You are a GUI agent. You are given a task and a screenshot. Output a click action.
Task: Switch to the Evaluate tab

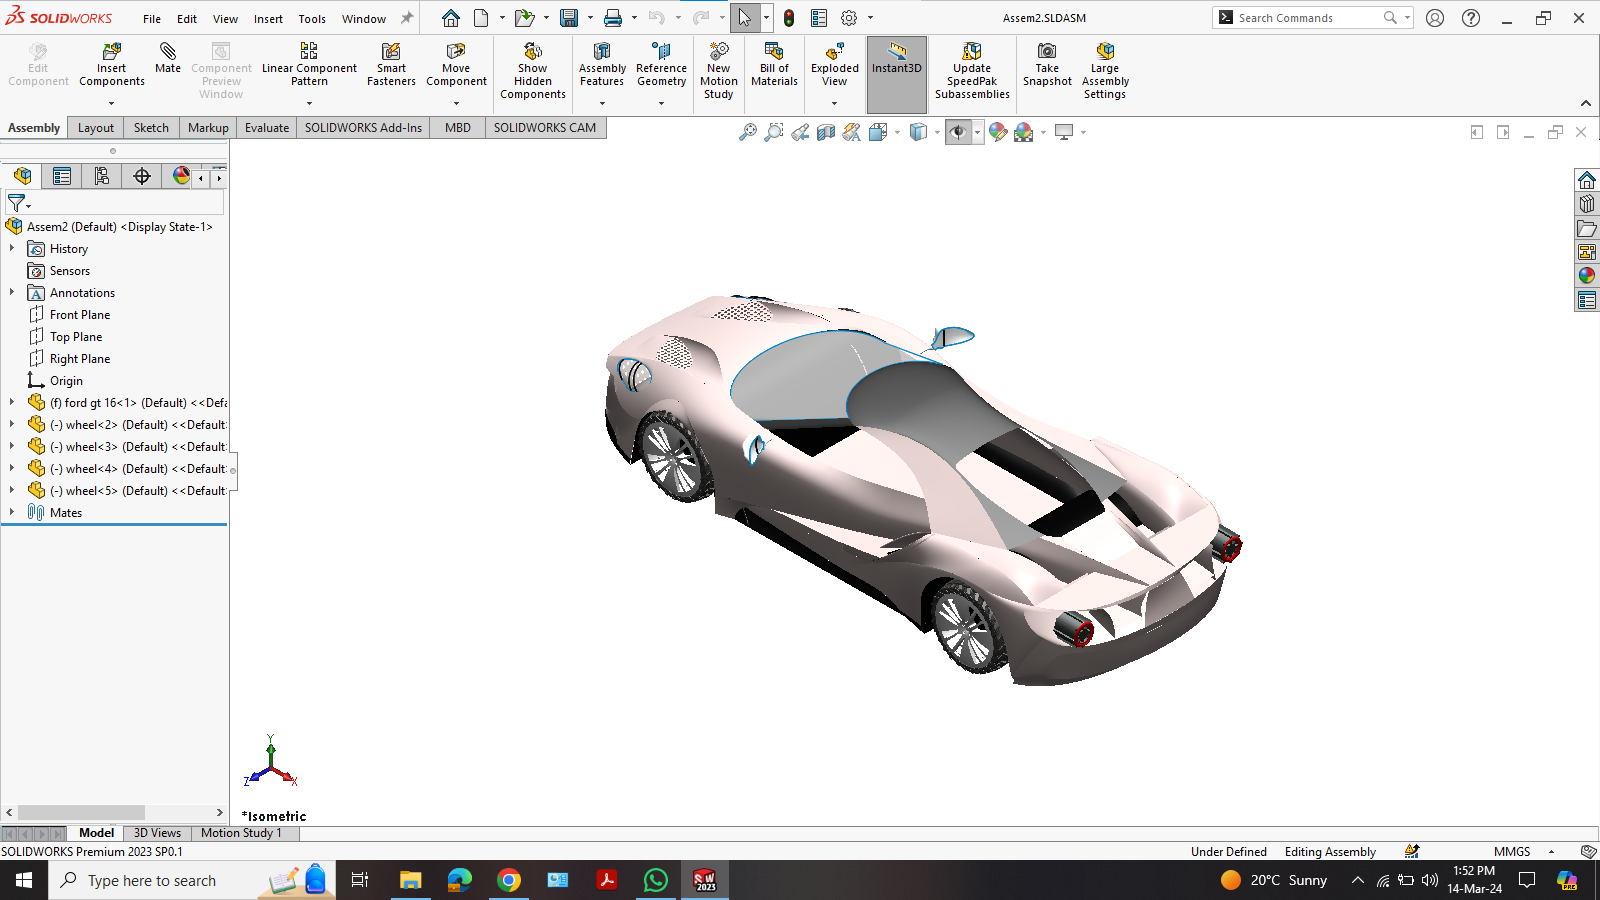point(267,128)
